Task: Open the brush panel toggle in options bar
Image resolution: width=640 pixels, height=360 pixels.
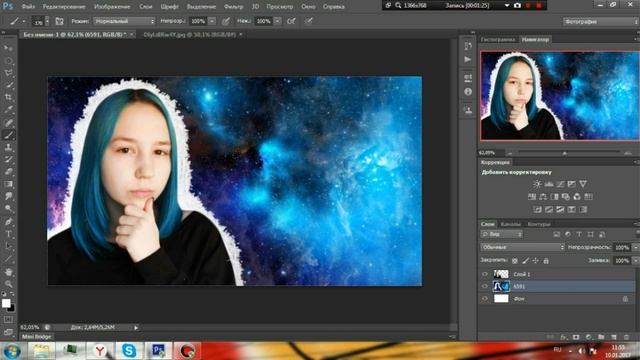Action: click(x=59, y=21)
